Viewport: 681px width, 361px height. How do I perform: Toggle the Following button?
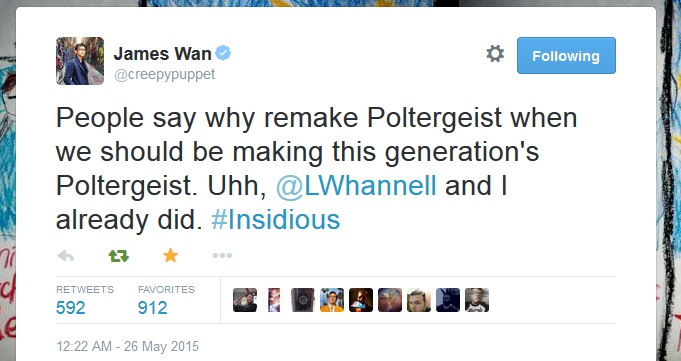coord(566,56)
